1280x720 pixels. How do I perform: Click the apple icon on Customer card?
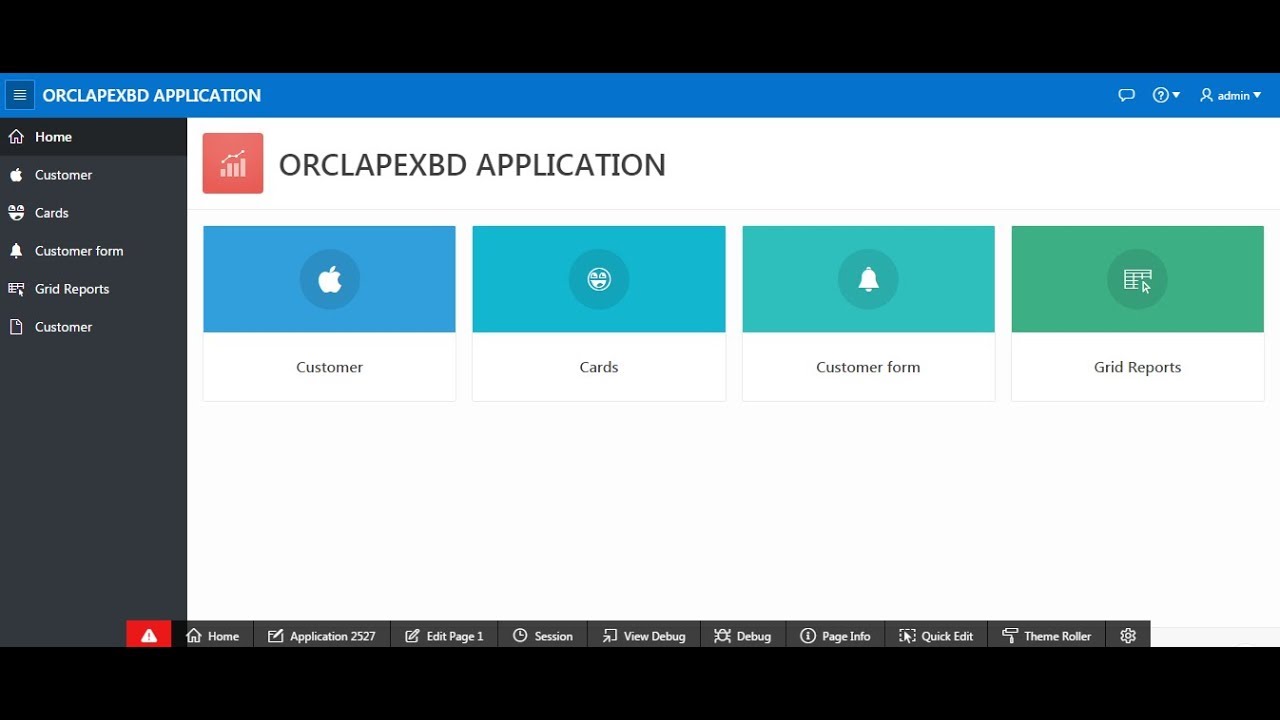tap(330, 280)
